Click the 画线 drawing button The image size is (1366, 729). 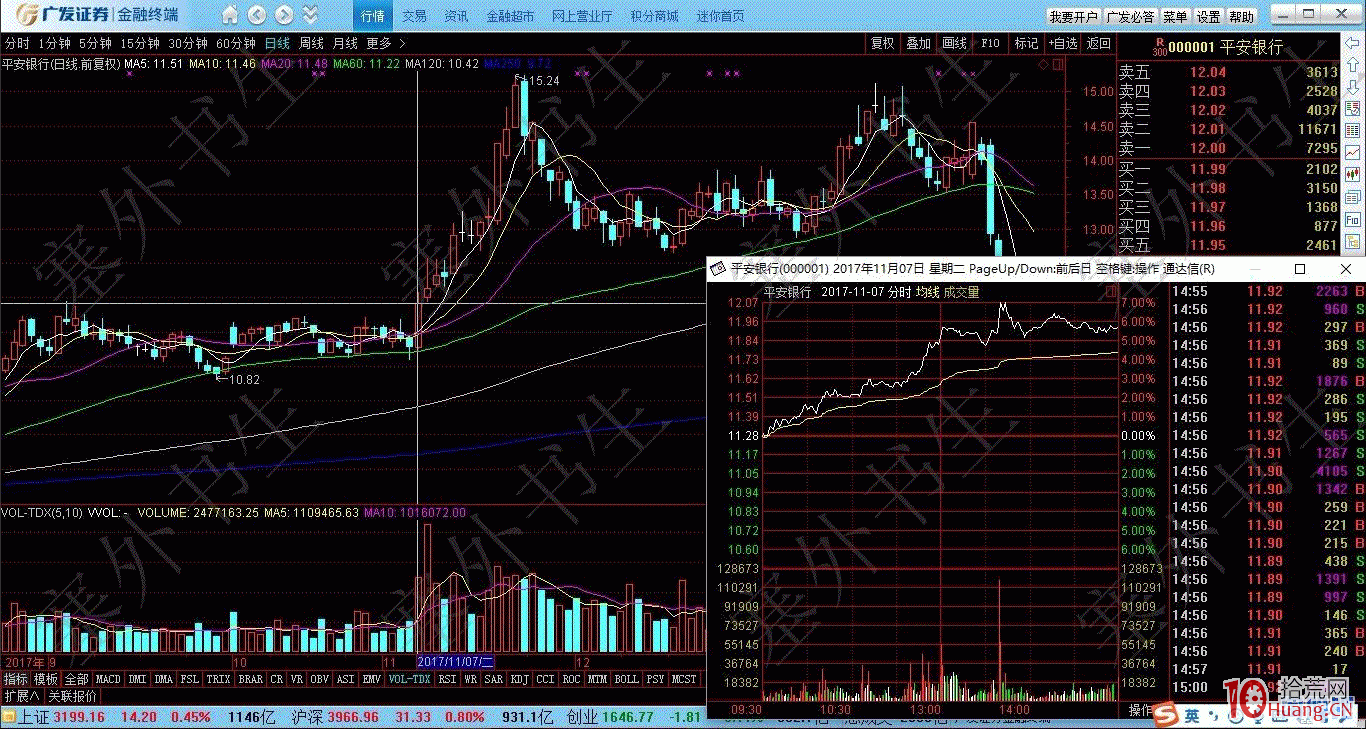(x=955, y=43)
